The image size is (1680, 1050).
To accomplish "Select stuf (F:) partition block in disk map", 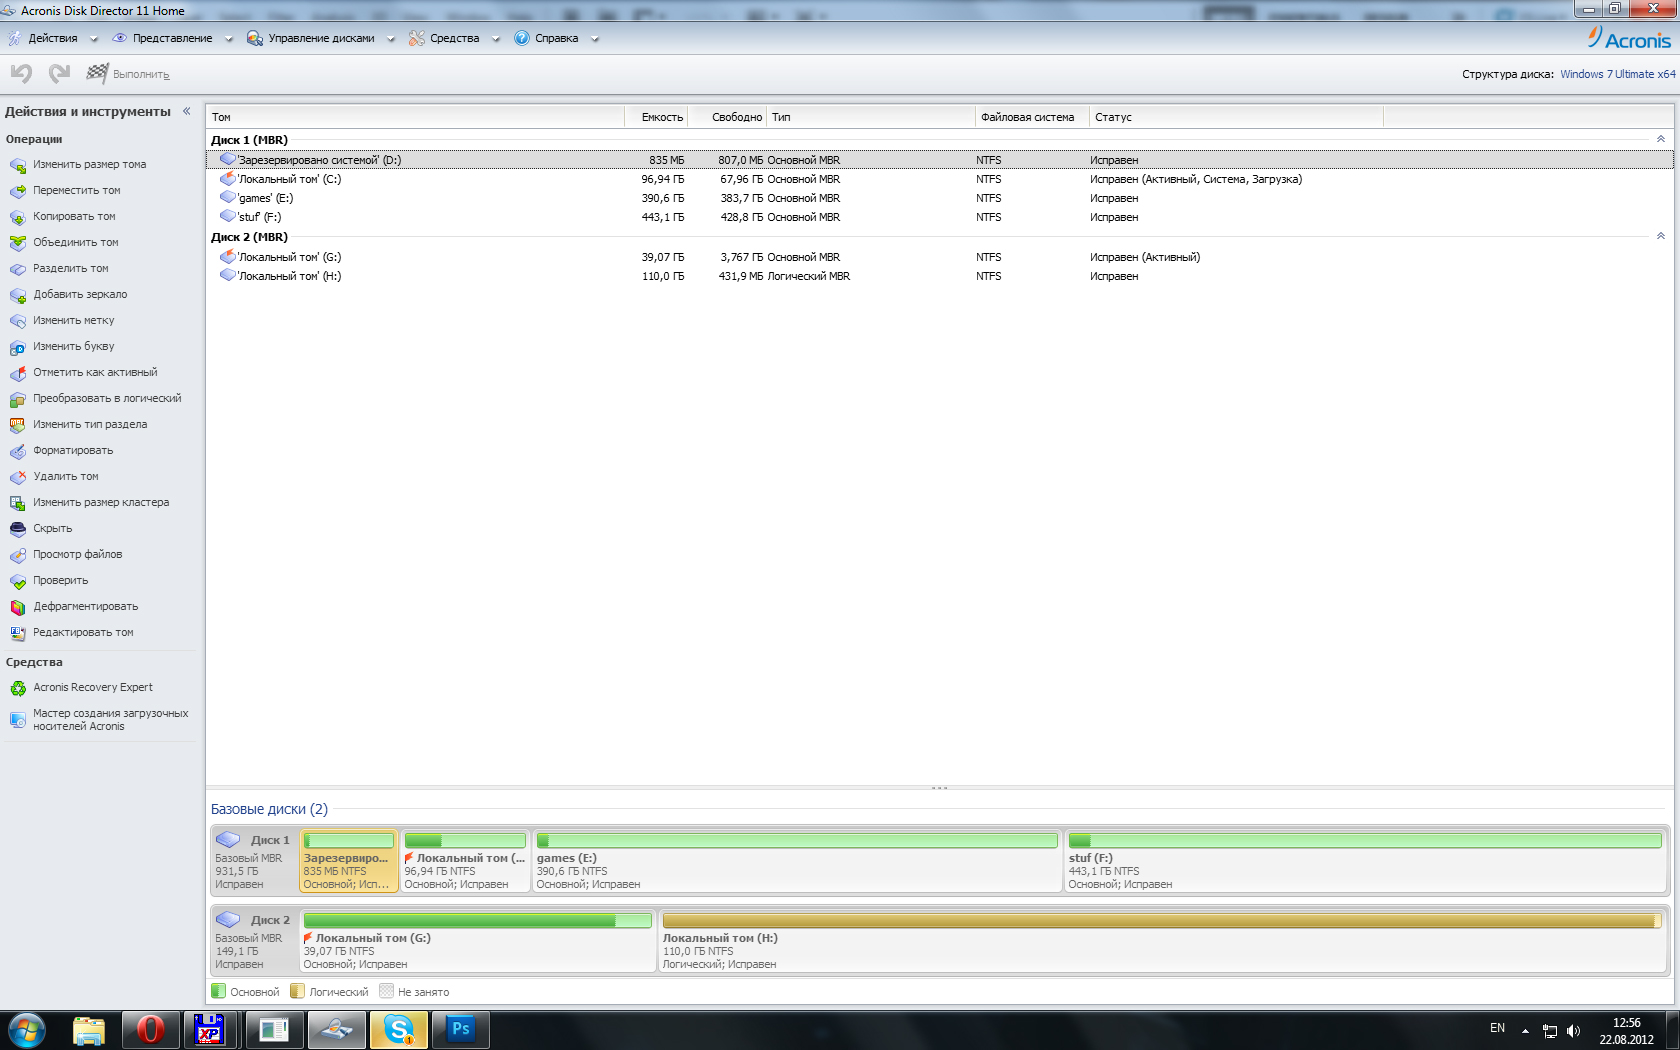I will (1365, 861).
